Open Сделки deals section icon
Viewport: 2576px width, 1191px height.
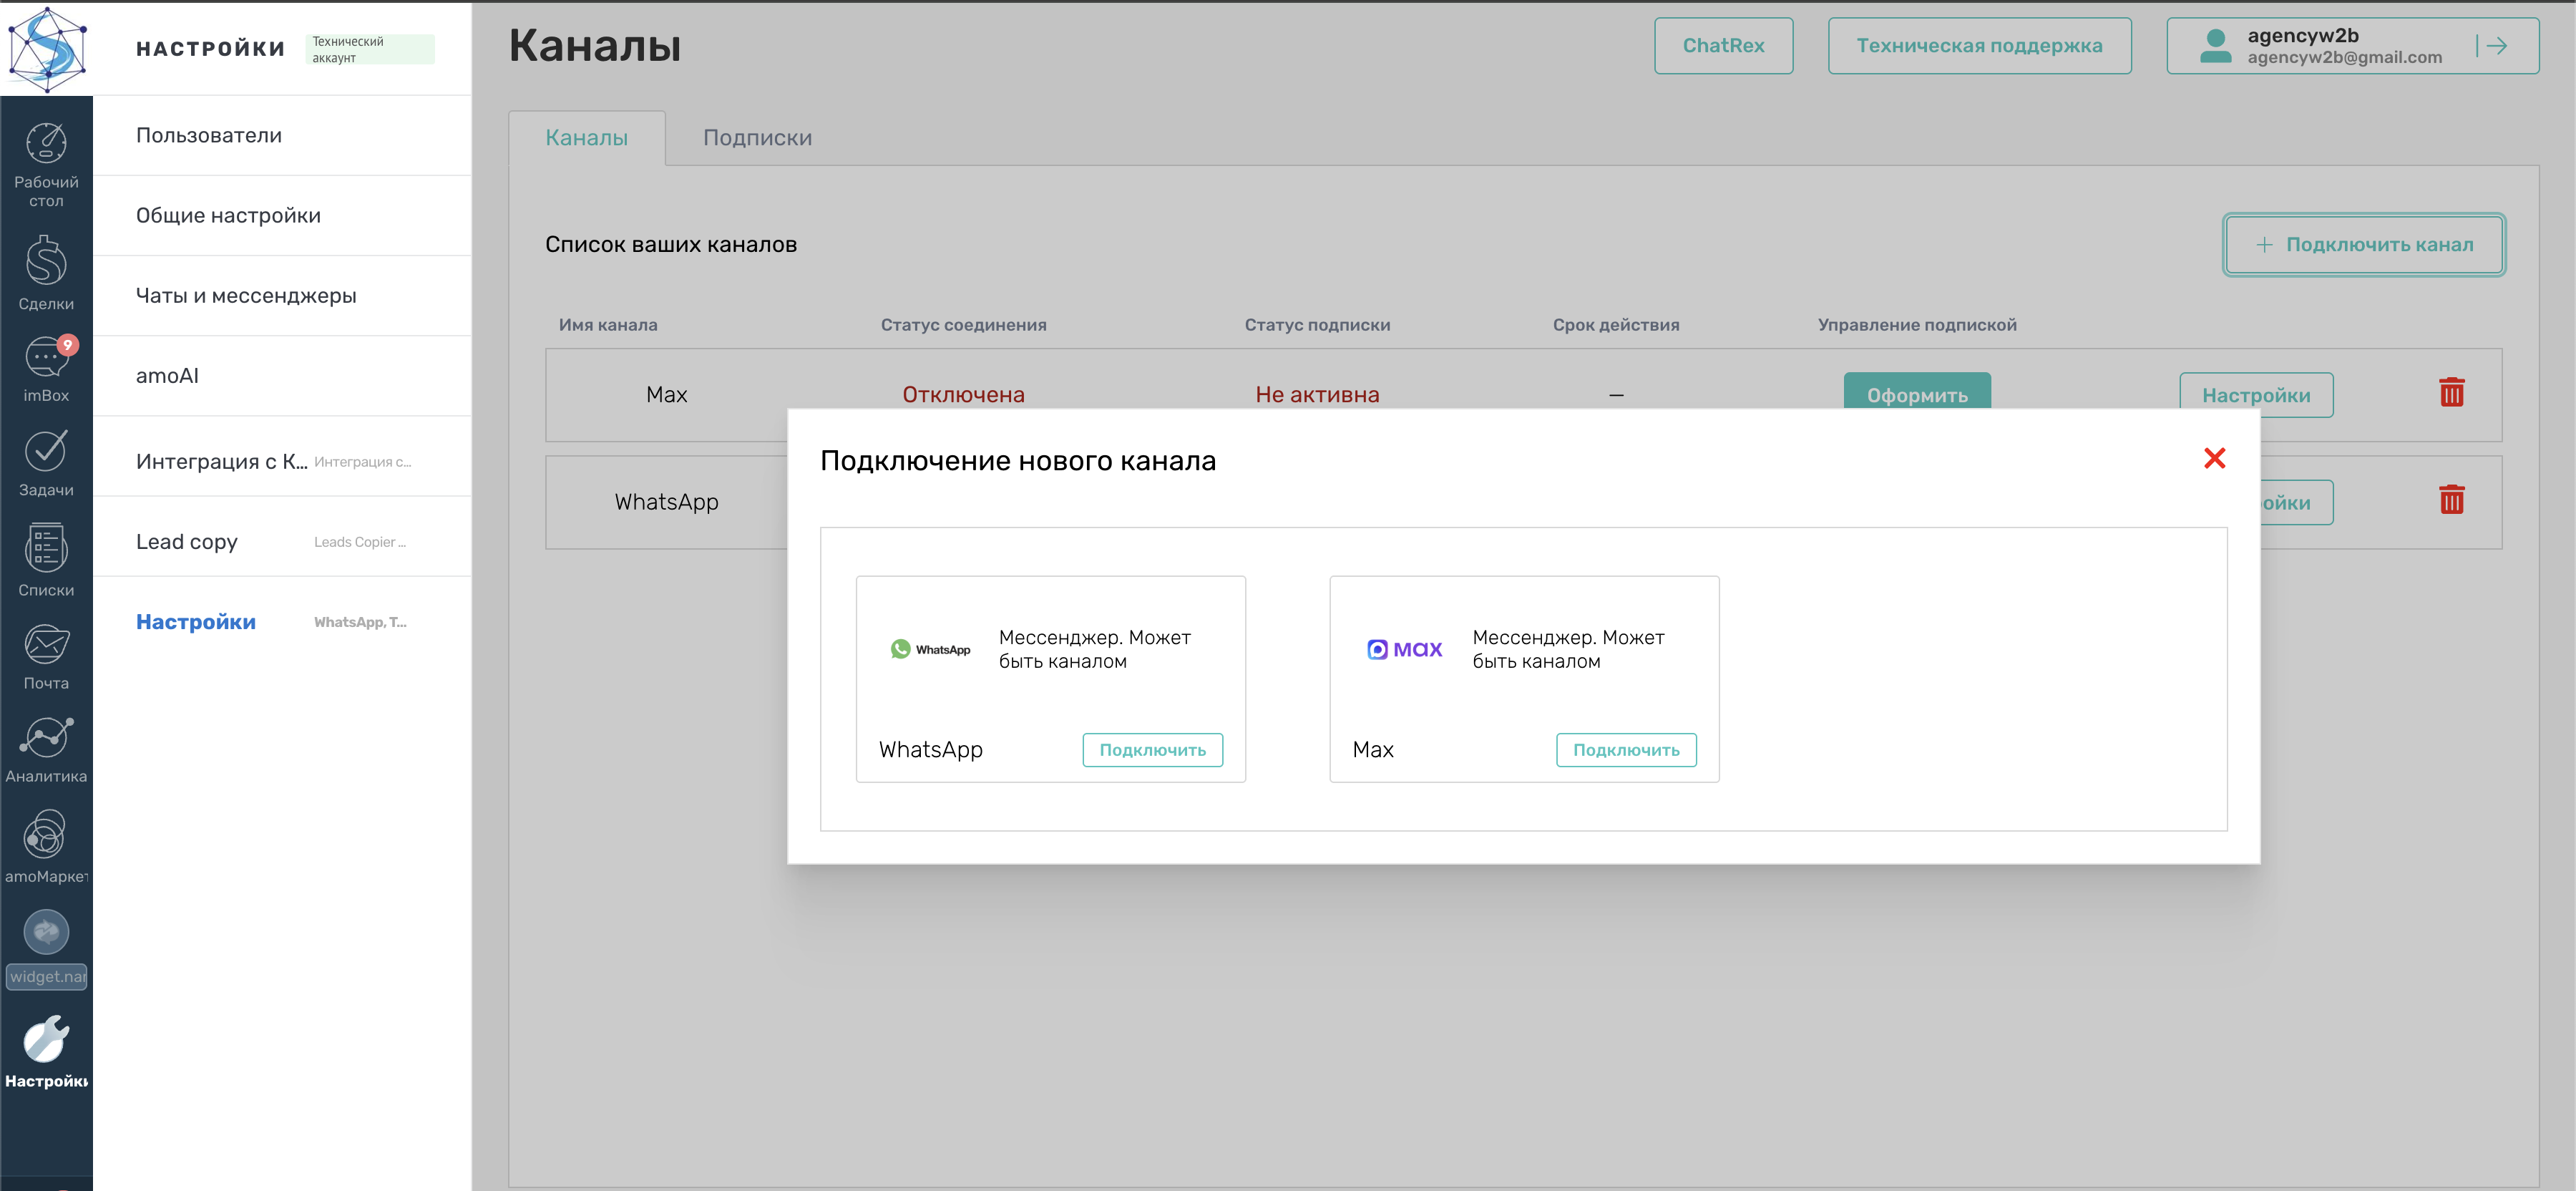point(46,262)
